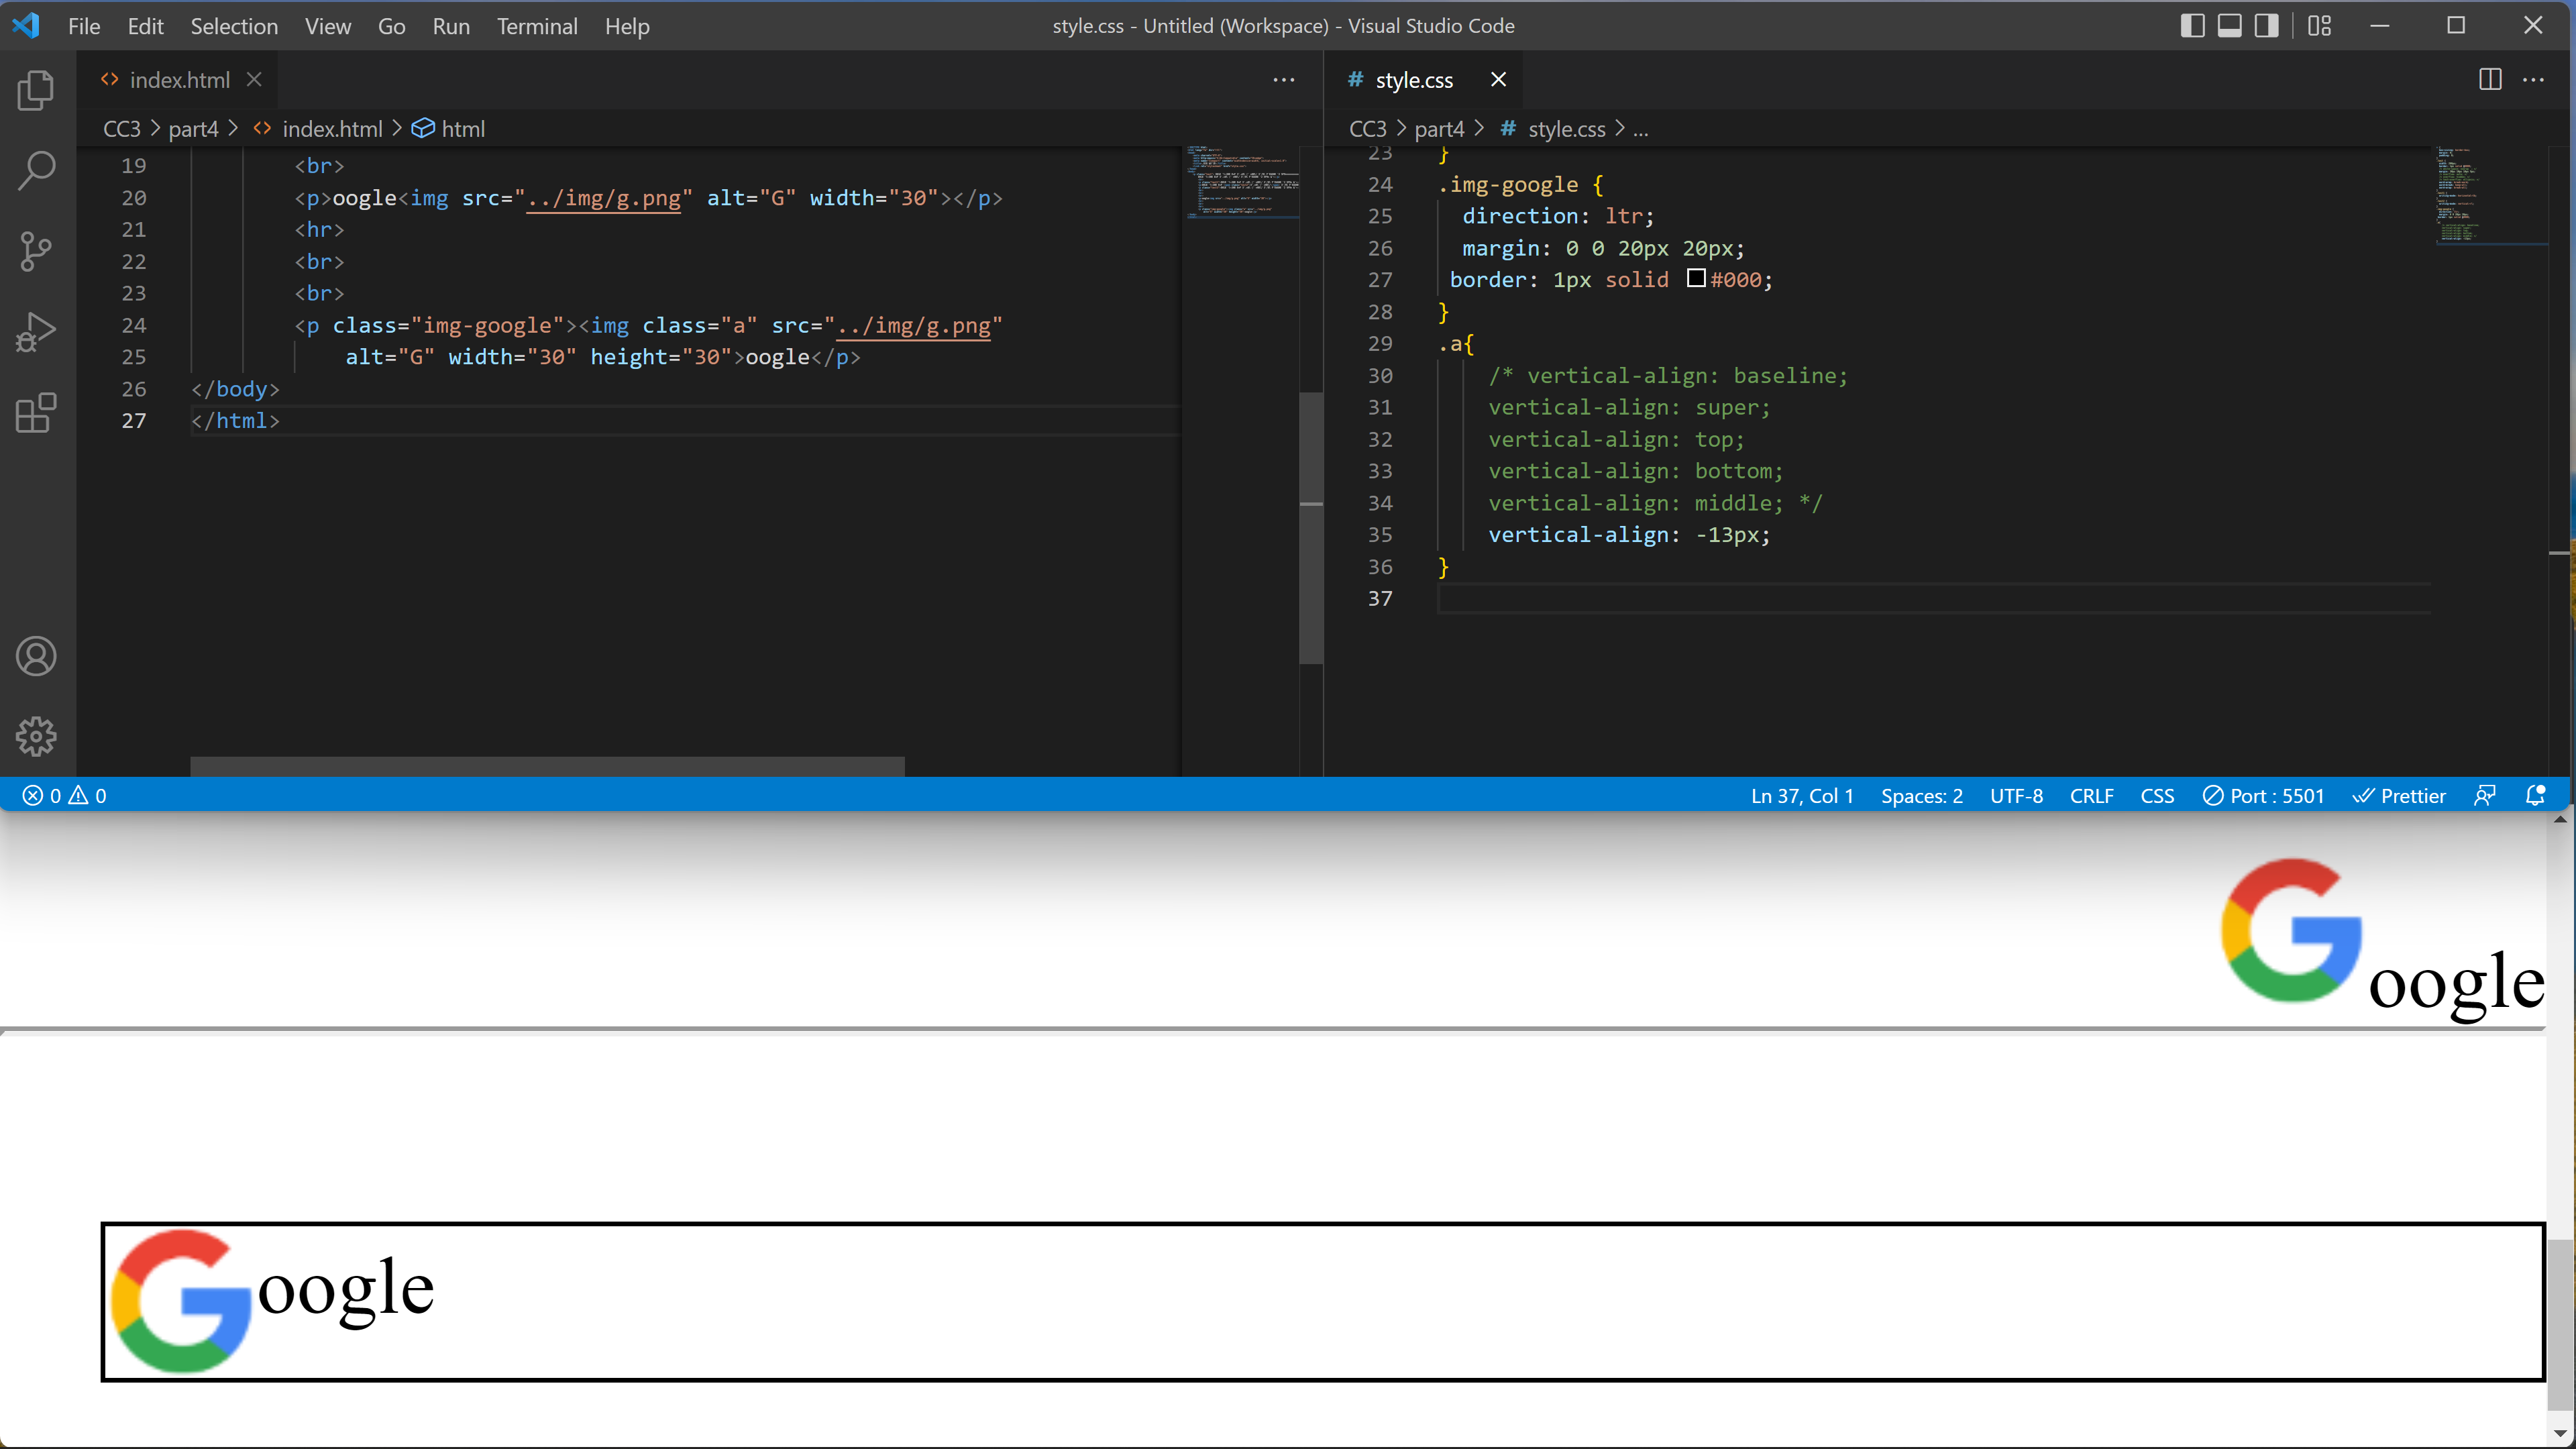Viewport: 2576px width, 1449px height.
Task: Click the bordered Google G logo image
Action: [x=182, y=1300]
